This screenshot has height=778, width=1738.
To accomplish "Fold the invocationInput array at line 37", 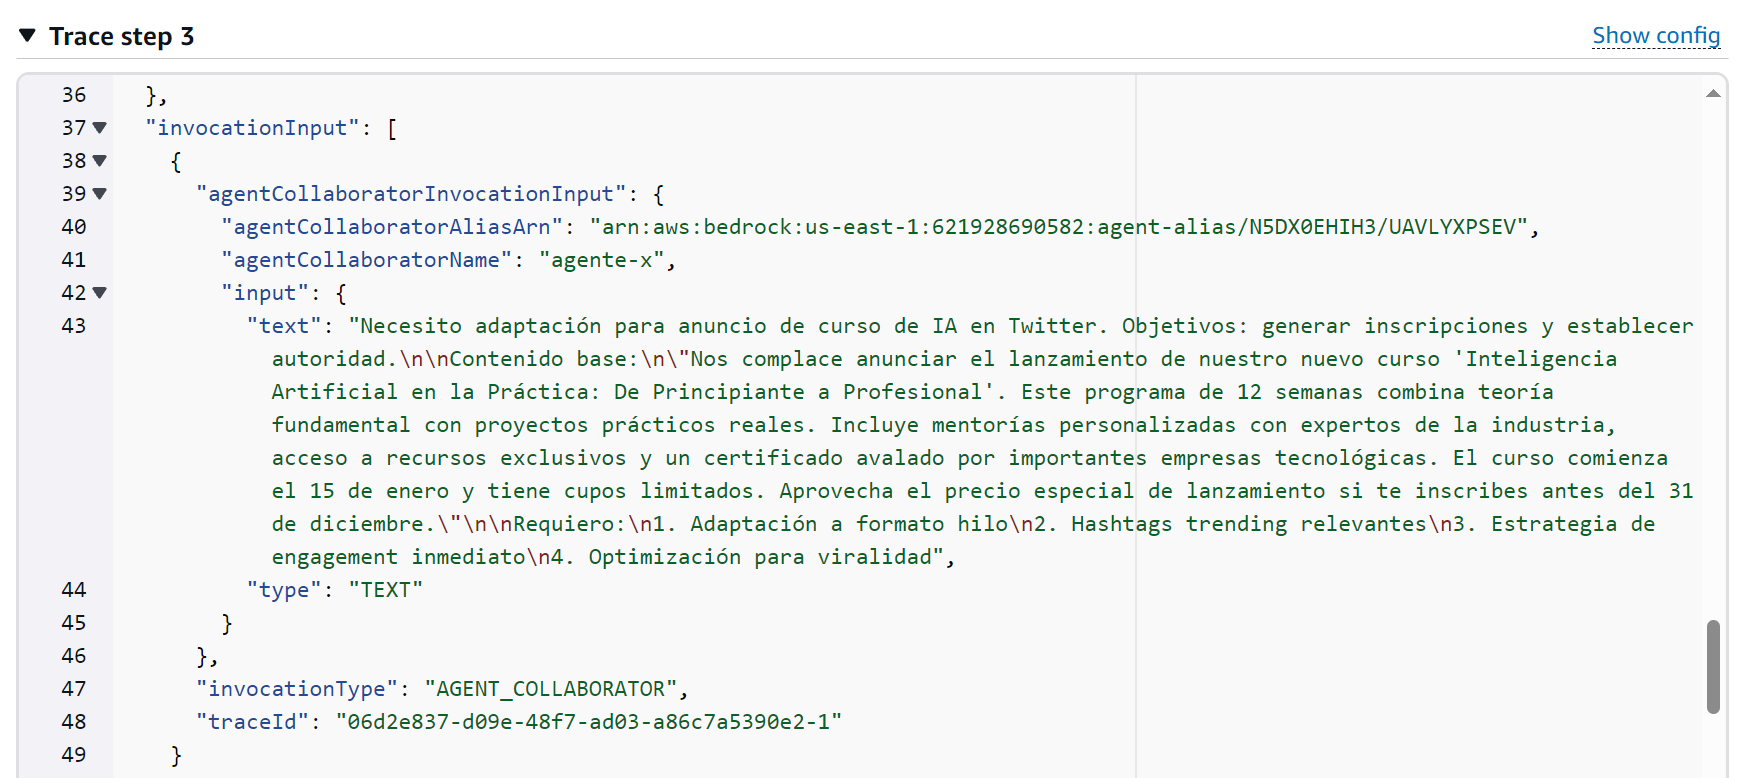I will [x=99, y=128].
